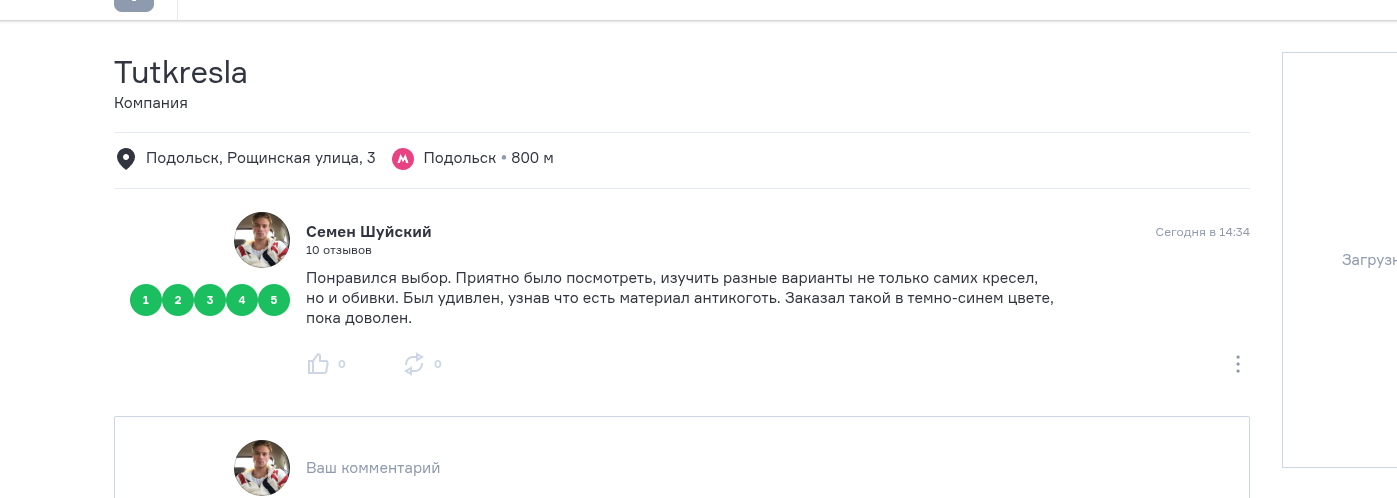Screen dimensions: 1397x498
Task: Open the address Подольск, Рощинская улица, 3
Action: coord(261,158)
